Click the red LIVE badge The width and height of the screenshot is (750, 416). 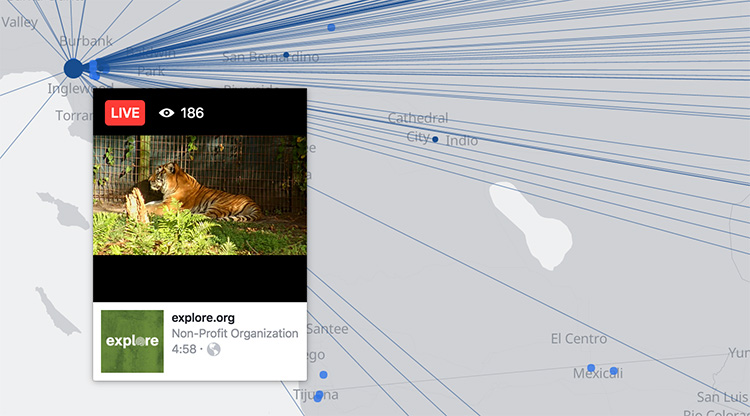(x=125, y=113)
